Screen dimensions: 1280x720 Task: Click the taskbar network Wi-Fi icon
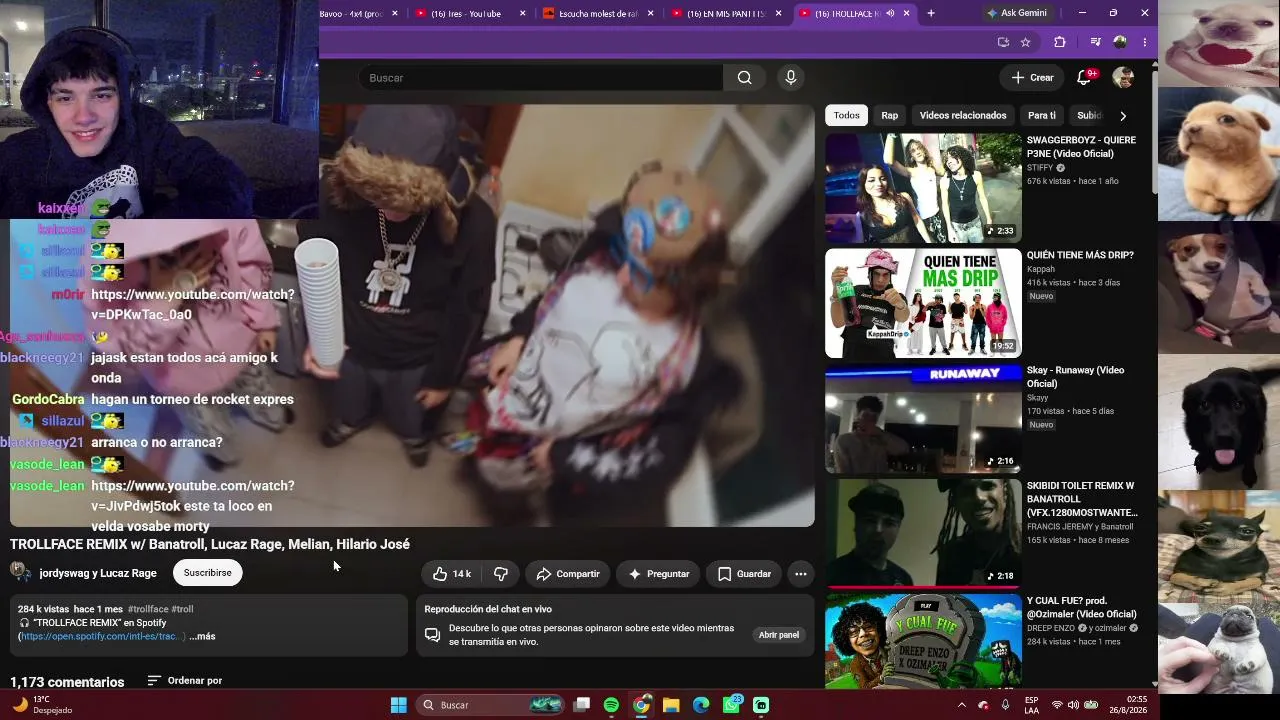pyautogui.click(x=1057, y=705)
